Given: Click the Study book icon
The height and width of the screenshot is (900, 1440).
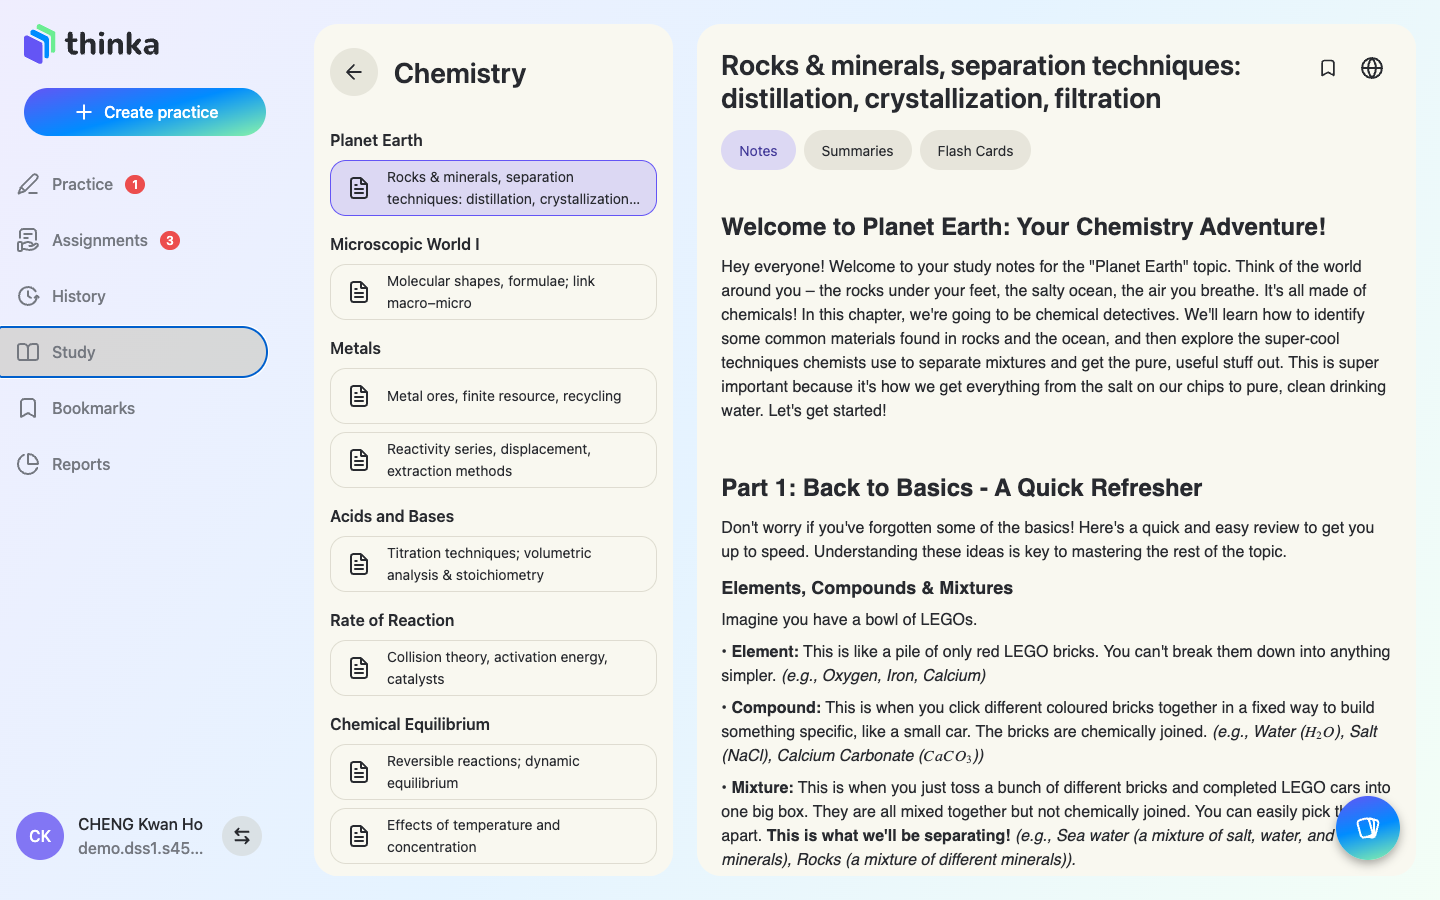Looking at the screenshot, I should [28, 352].
